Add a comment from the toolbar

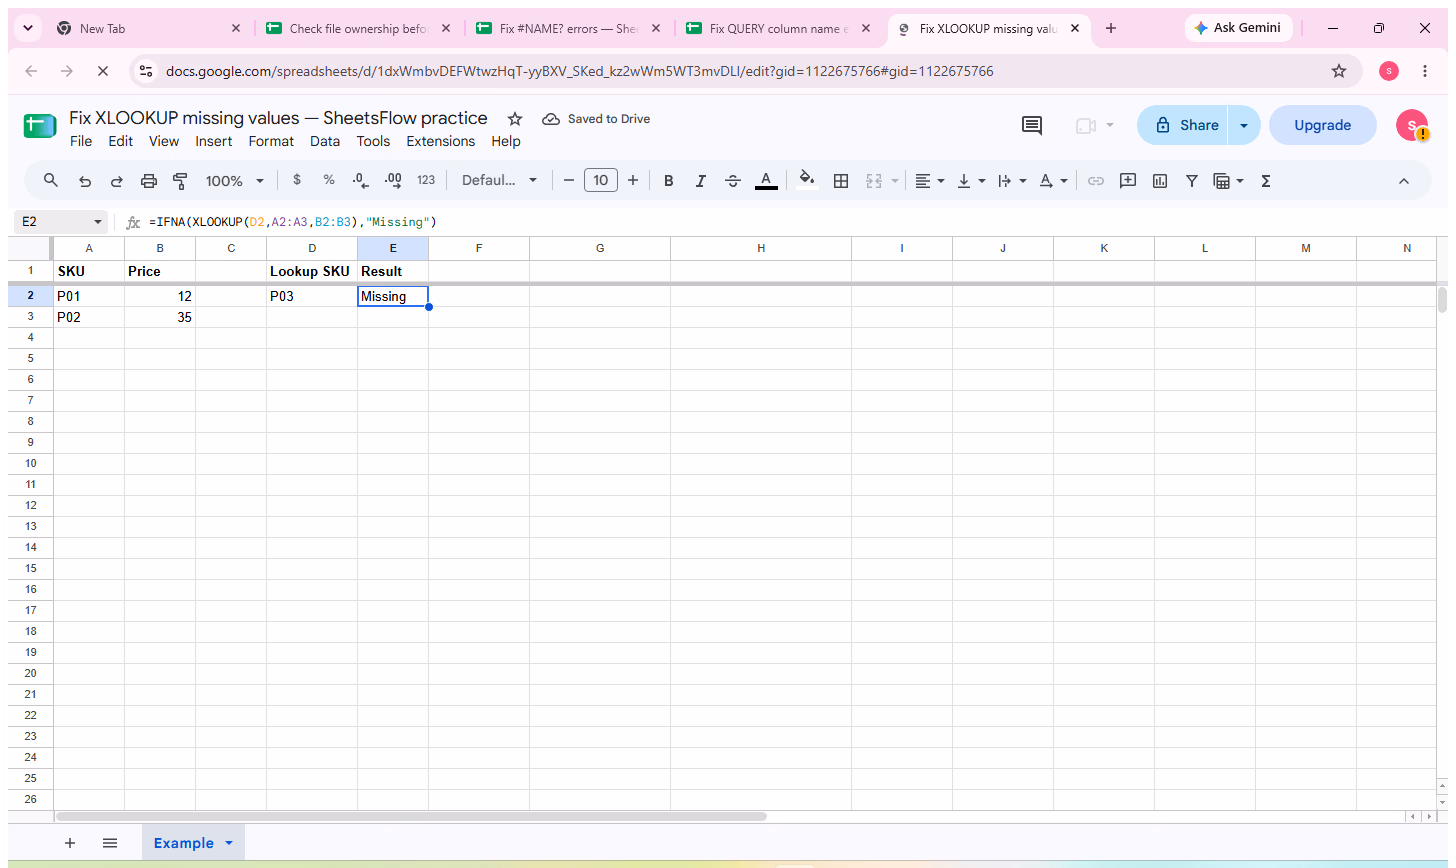click(1128, 181)
